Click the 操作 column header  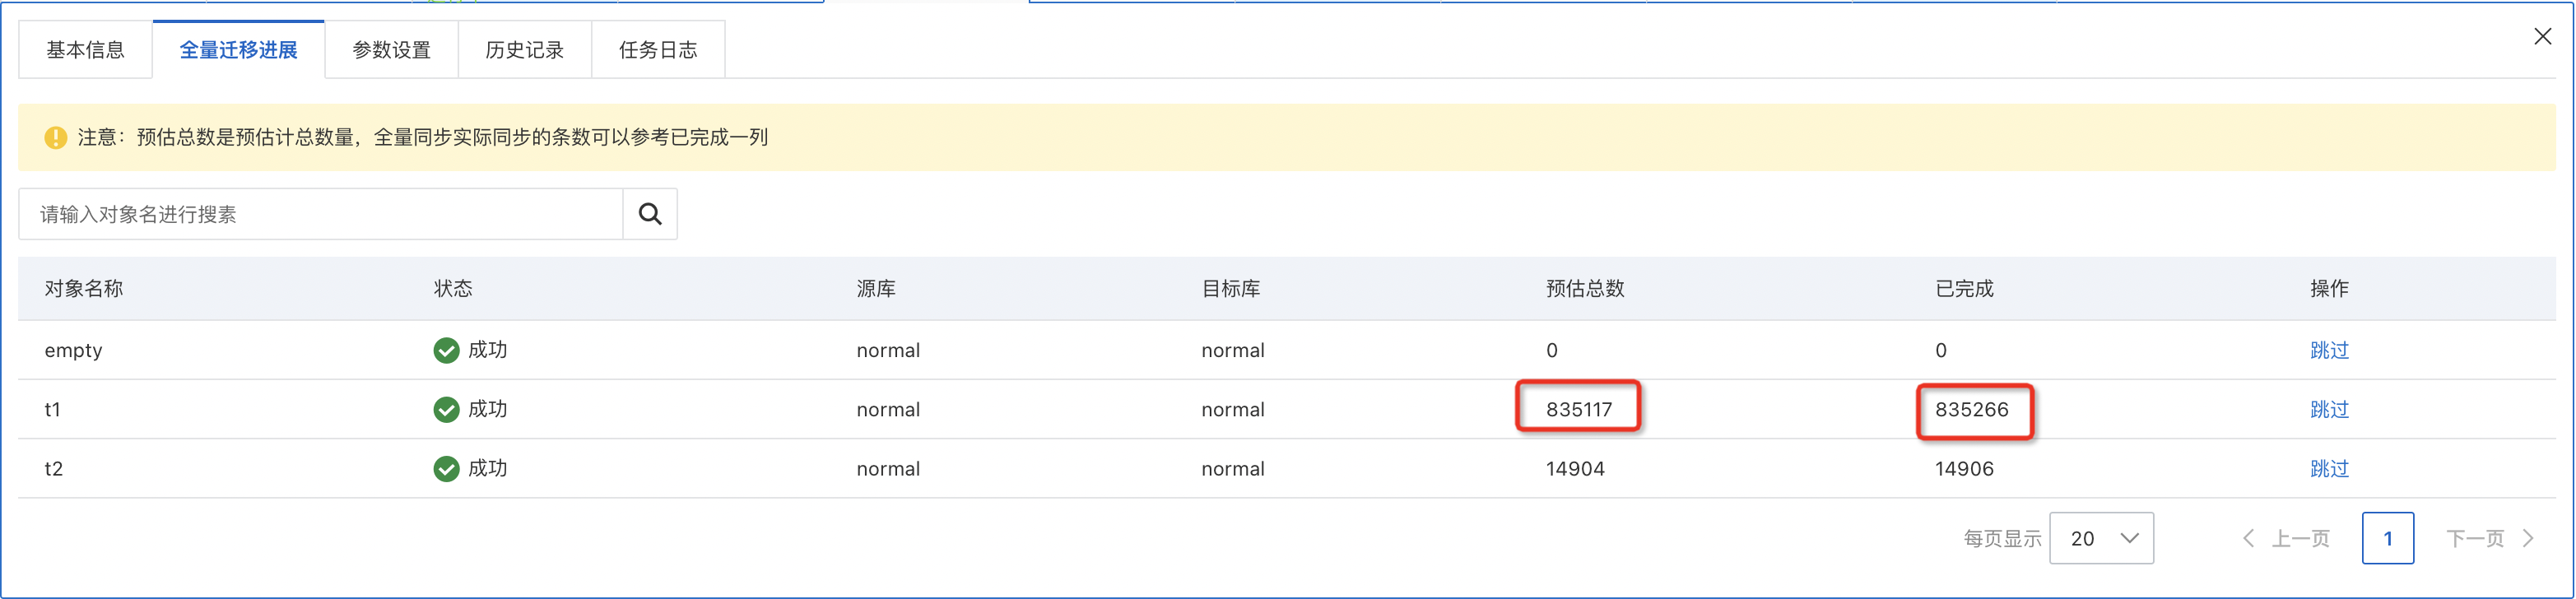2329,289
